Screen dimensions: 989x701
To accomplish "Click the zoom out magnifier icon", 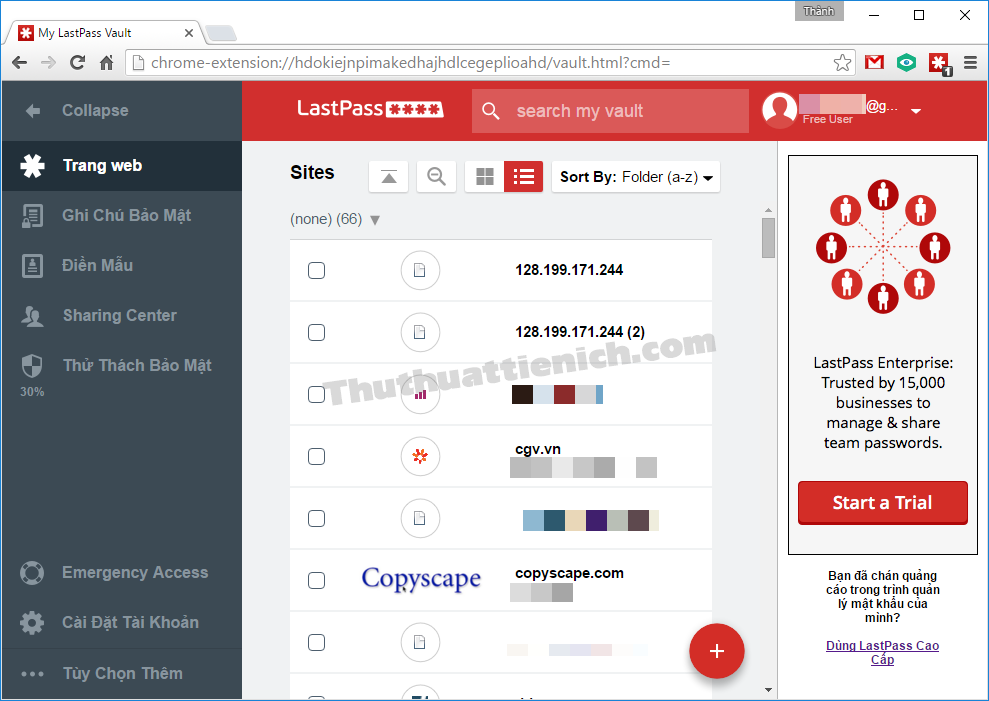I will pyautogui.click(x=436, y=177).
